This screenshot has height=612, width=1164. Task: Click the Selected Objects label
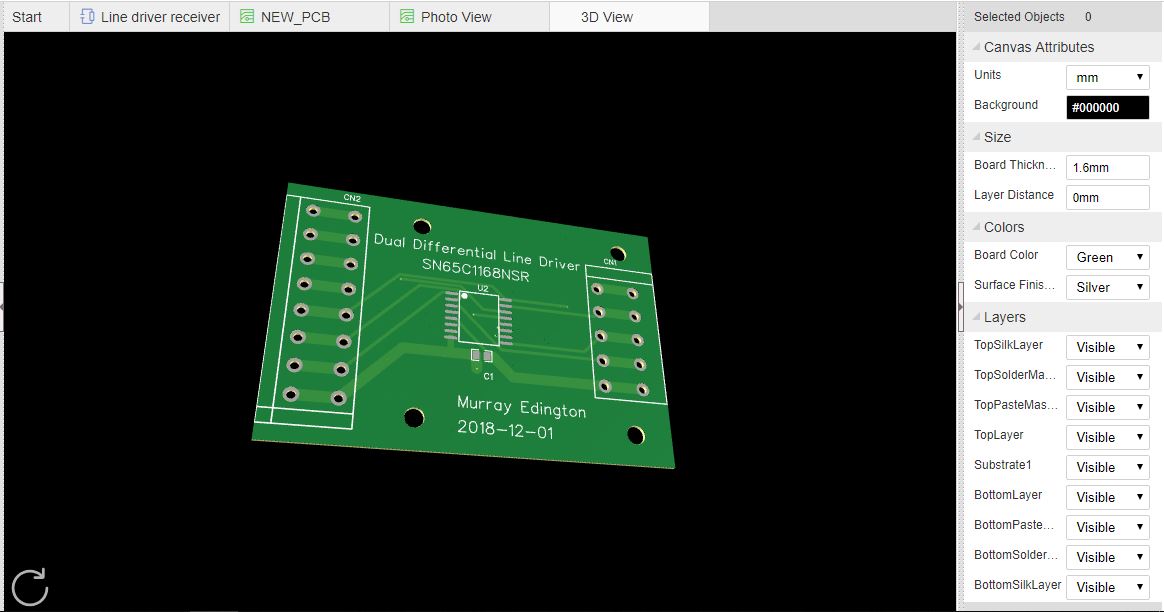(1018, 16)
